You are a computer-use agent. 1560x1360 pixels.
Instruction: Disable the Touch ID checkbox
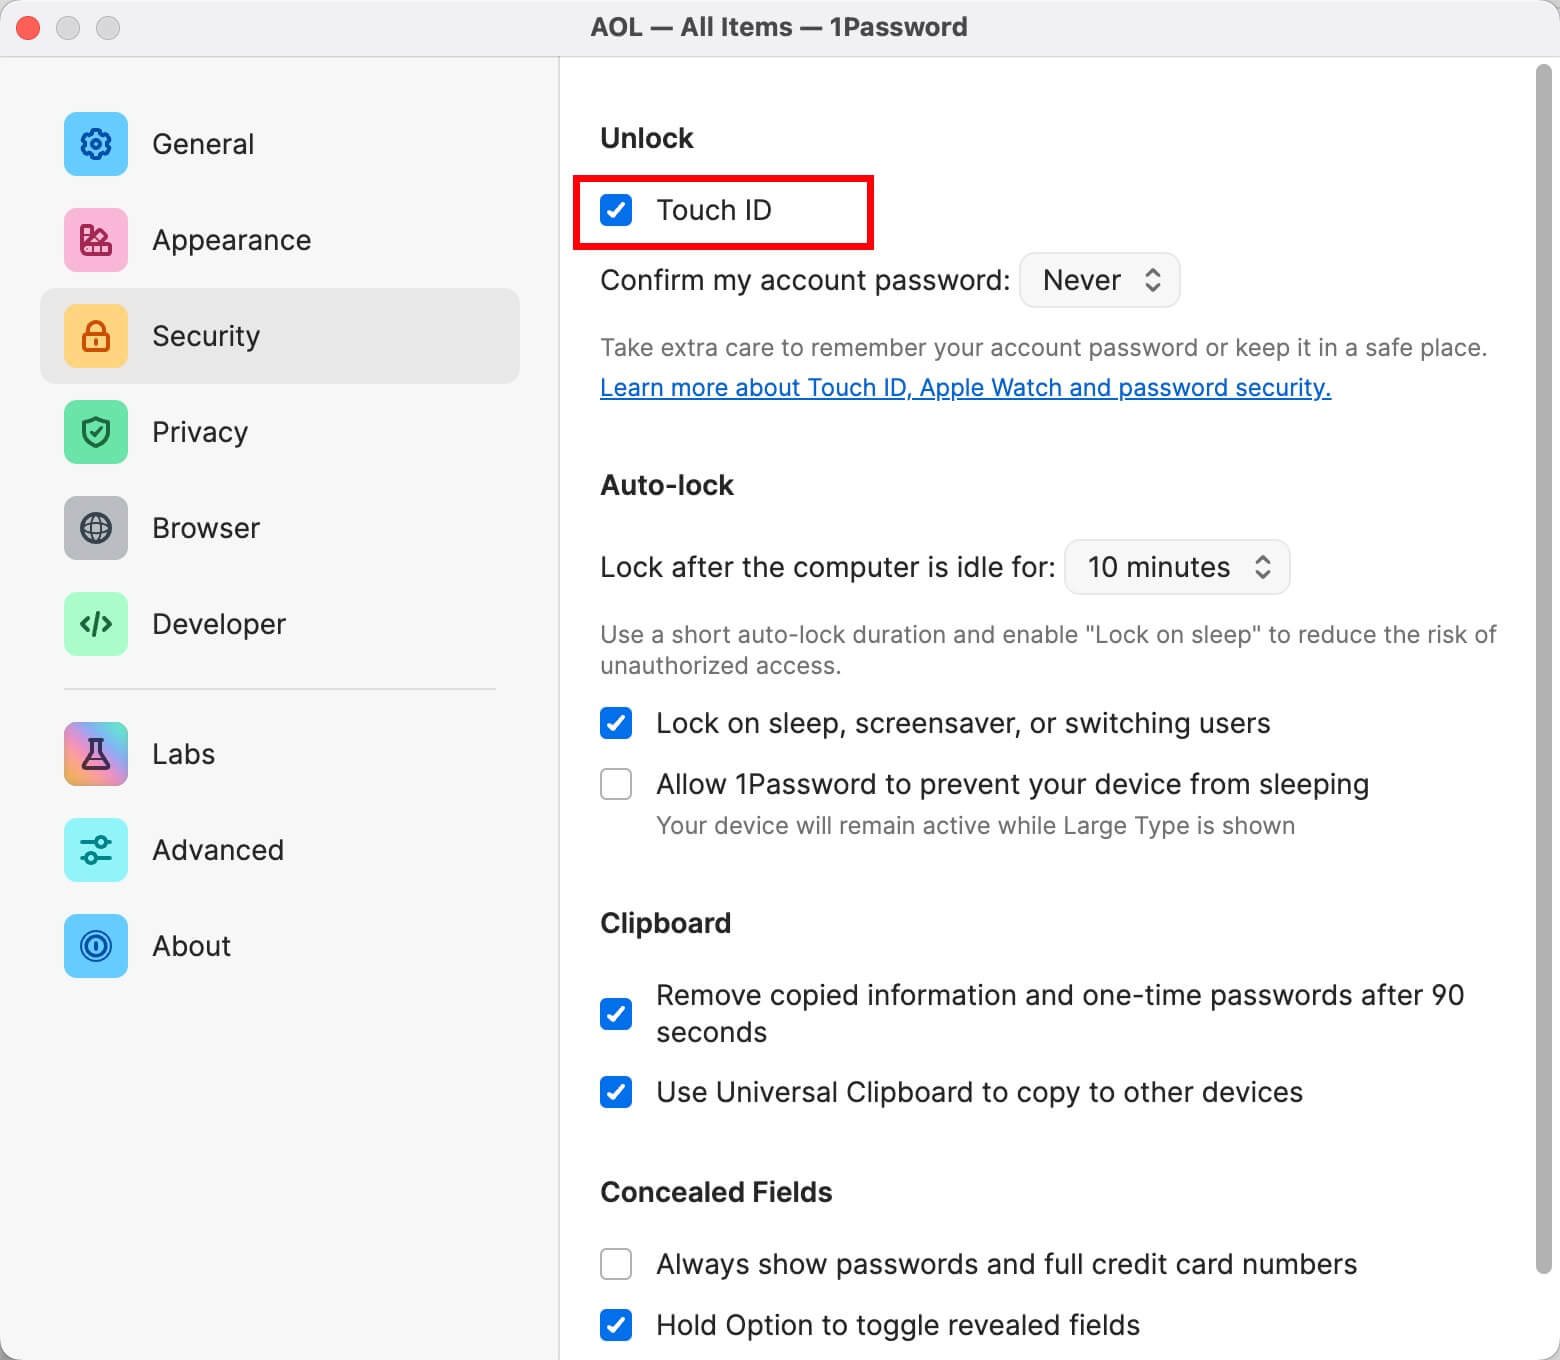[616, 210]
